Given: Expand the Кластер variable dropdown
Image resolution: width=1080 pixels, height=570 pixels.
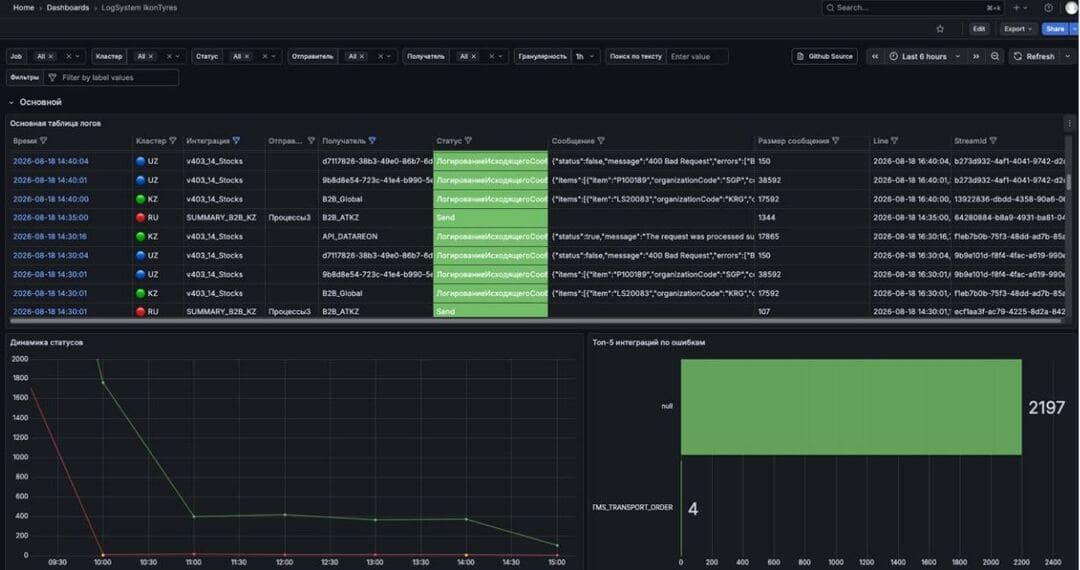Looking at the screenshot, I should [x=178, y=56].
